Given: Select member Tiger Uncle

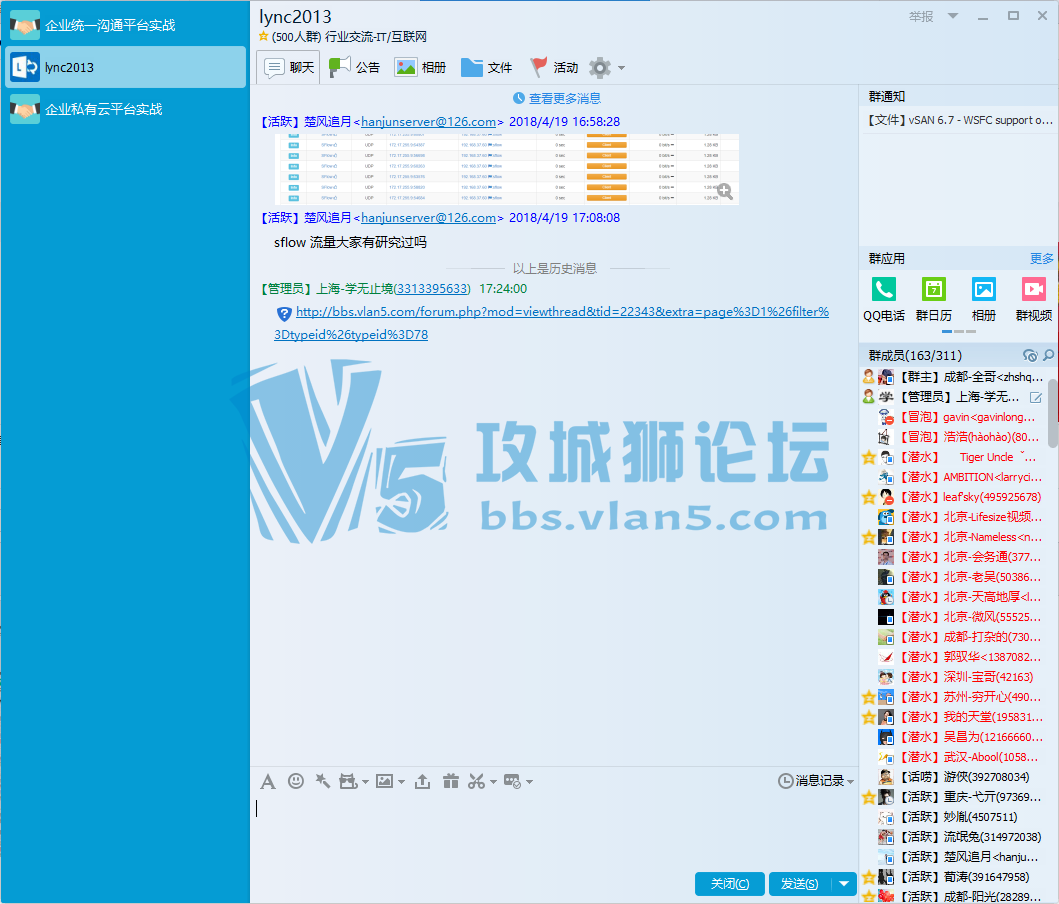Looking at the screenshot, I should click(x=954, y=457).
